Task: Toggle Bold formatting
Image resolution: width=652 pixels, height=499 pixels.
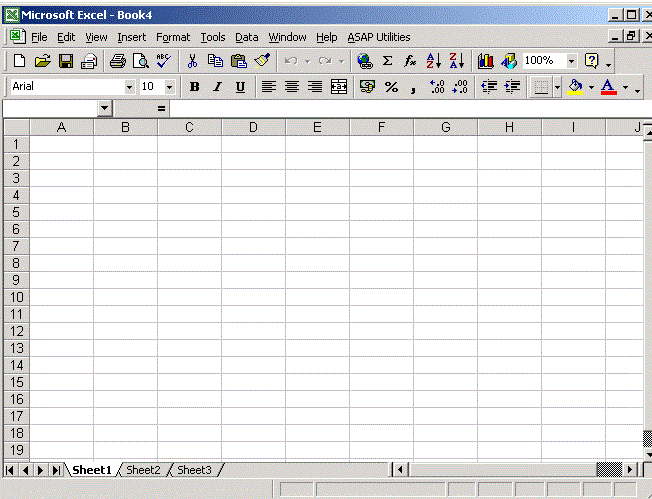Action: point(194,87)
